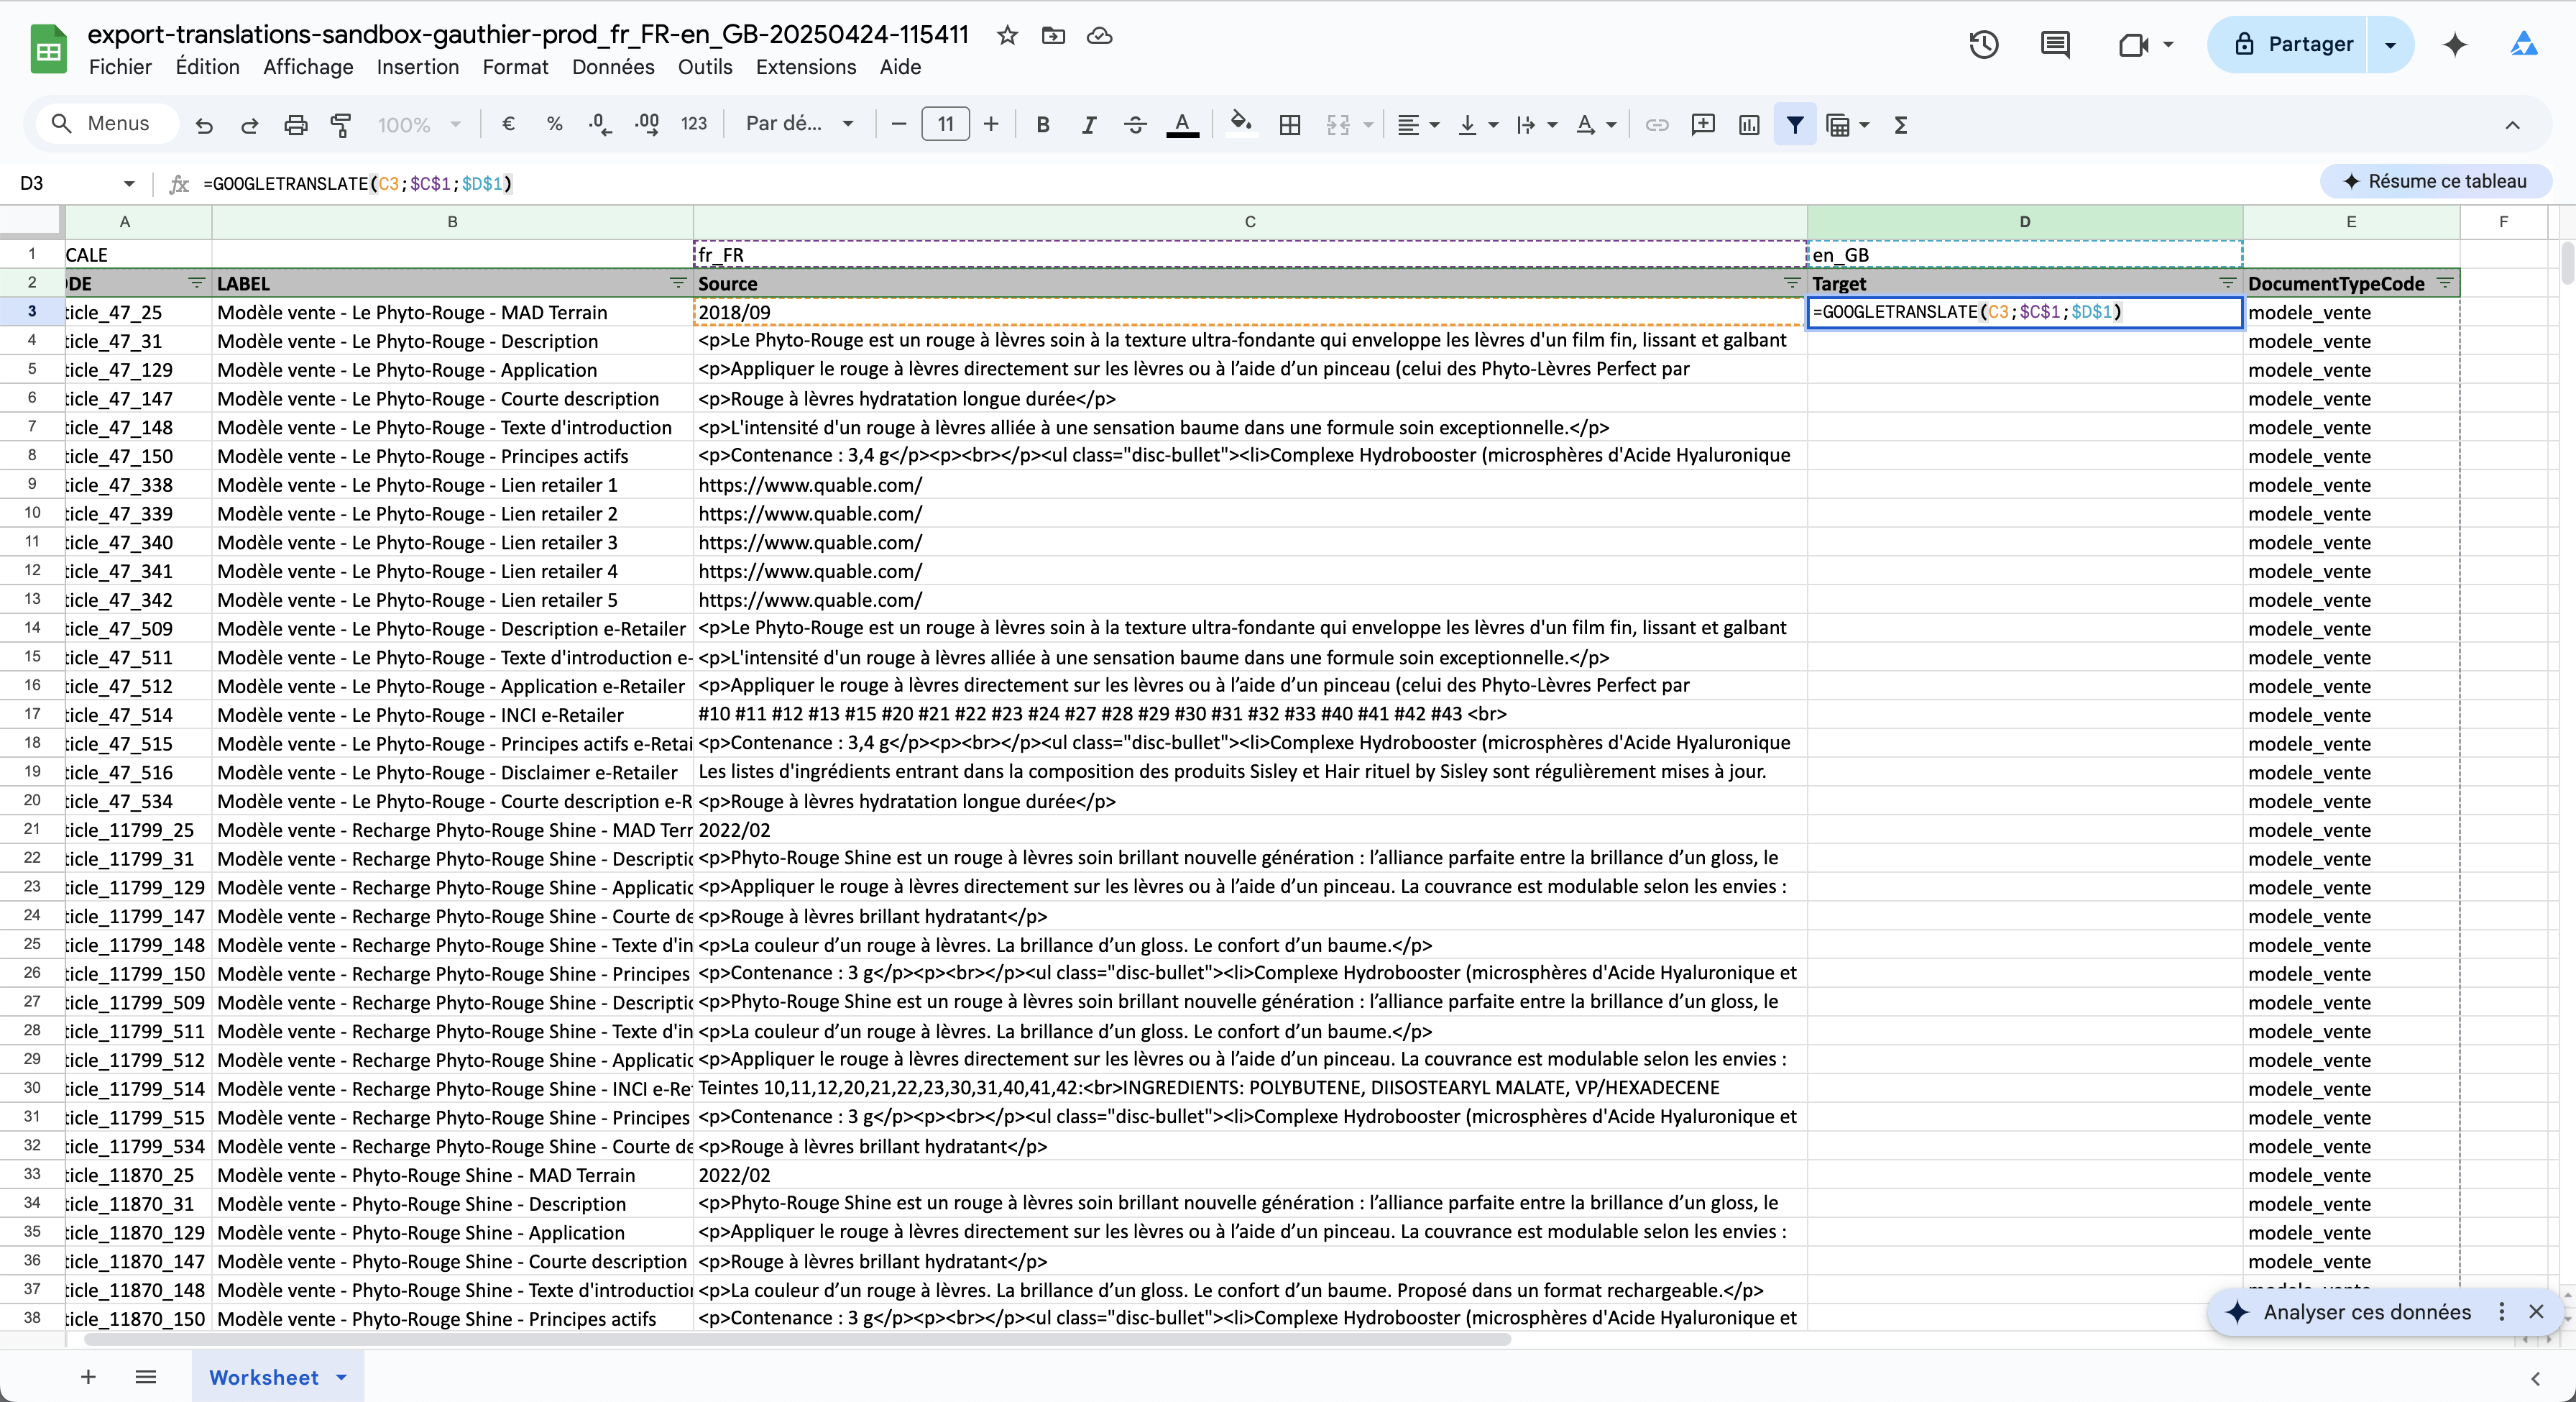The image size is (2576, 1402).
Task: Open the comments history icon
Action: pos(2054,45)
